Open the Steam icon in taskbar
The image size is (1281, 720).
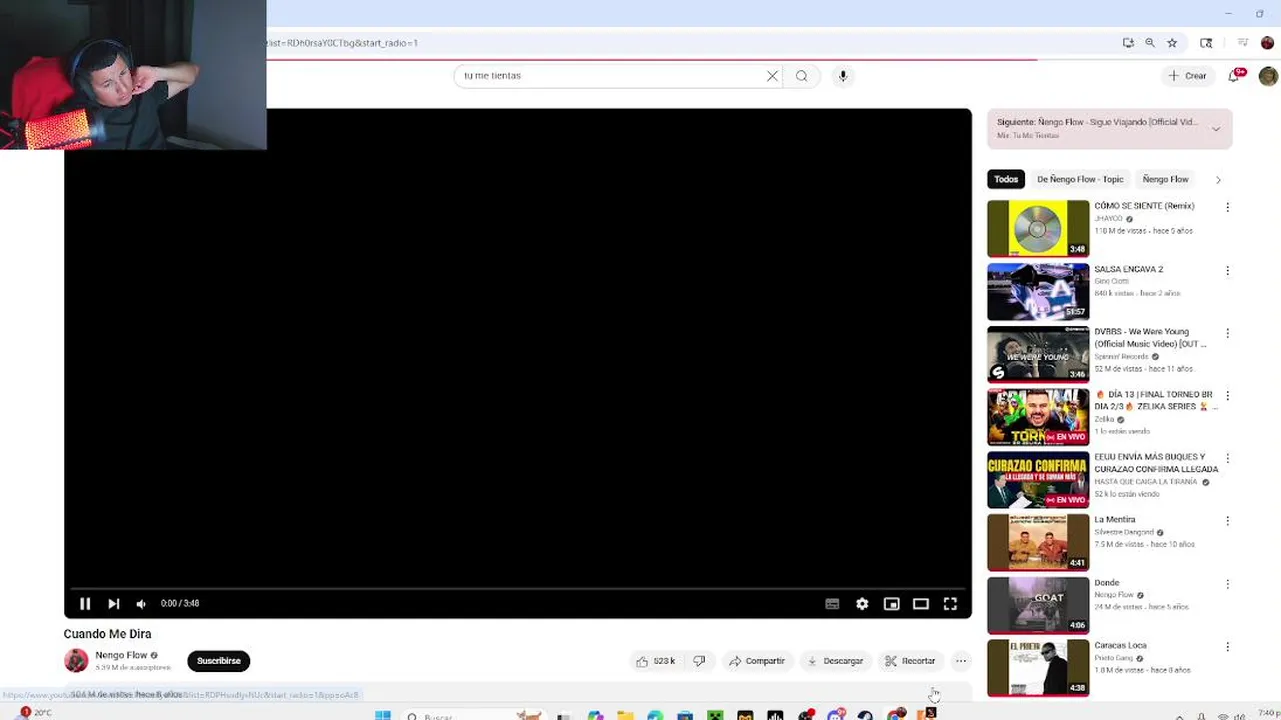[865, 715]
